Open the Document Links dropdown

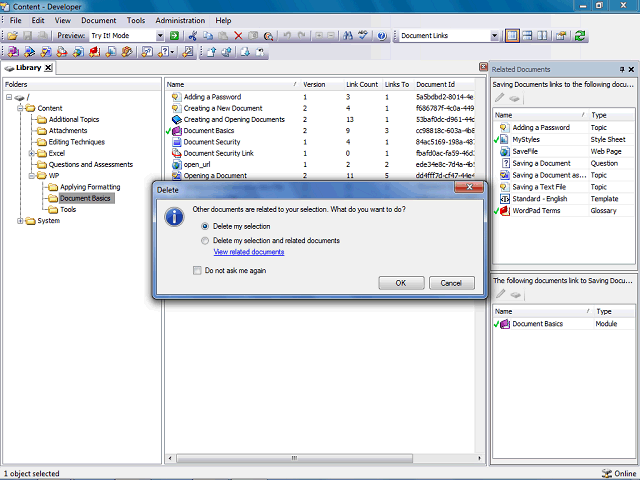click(494, 36)
